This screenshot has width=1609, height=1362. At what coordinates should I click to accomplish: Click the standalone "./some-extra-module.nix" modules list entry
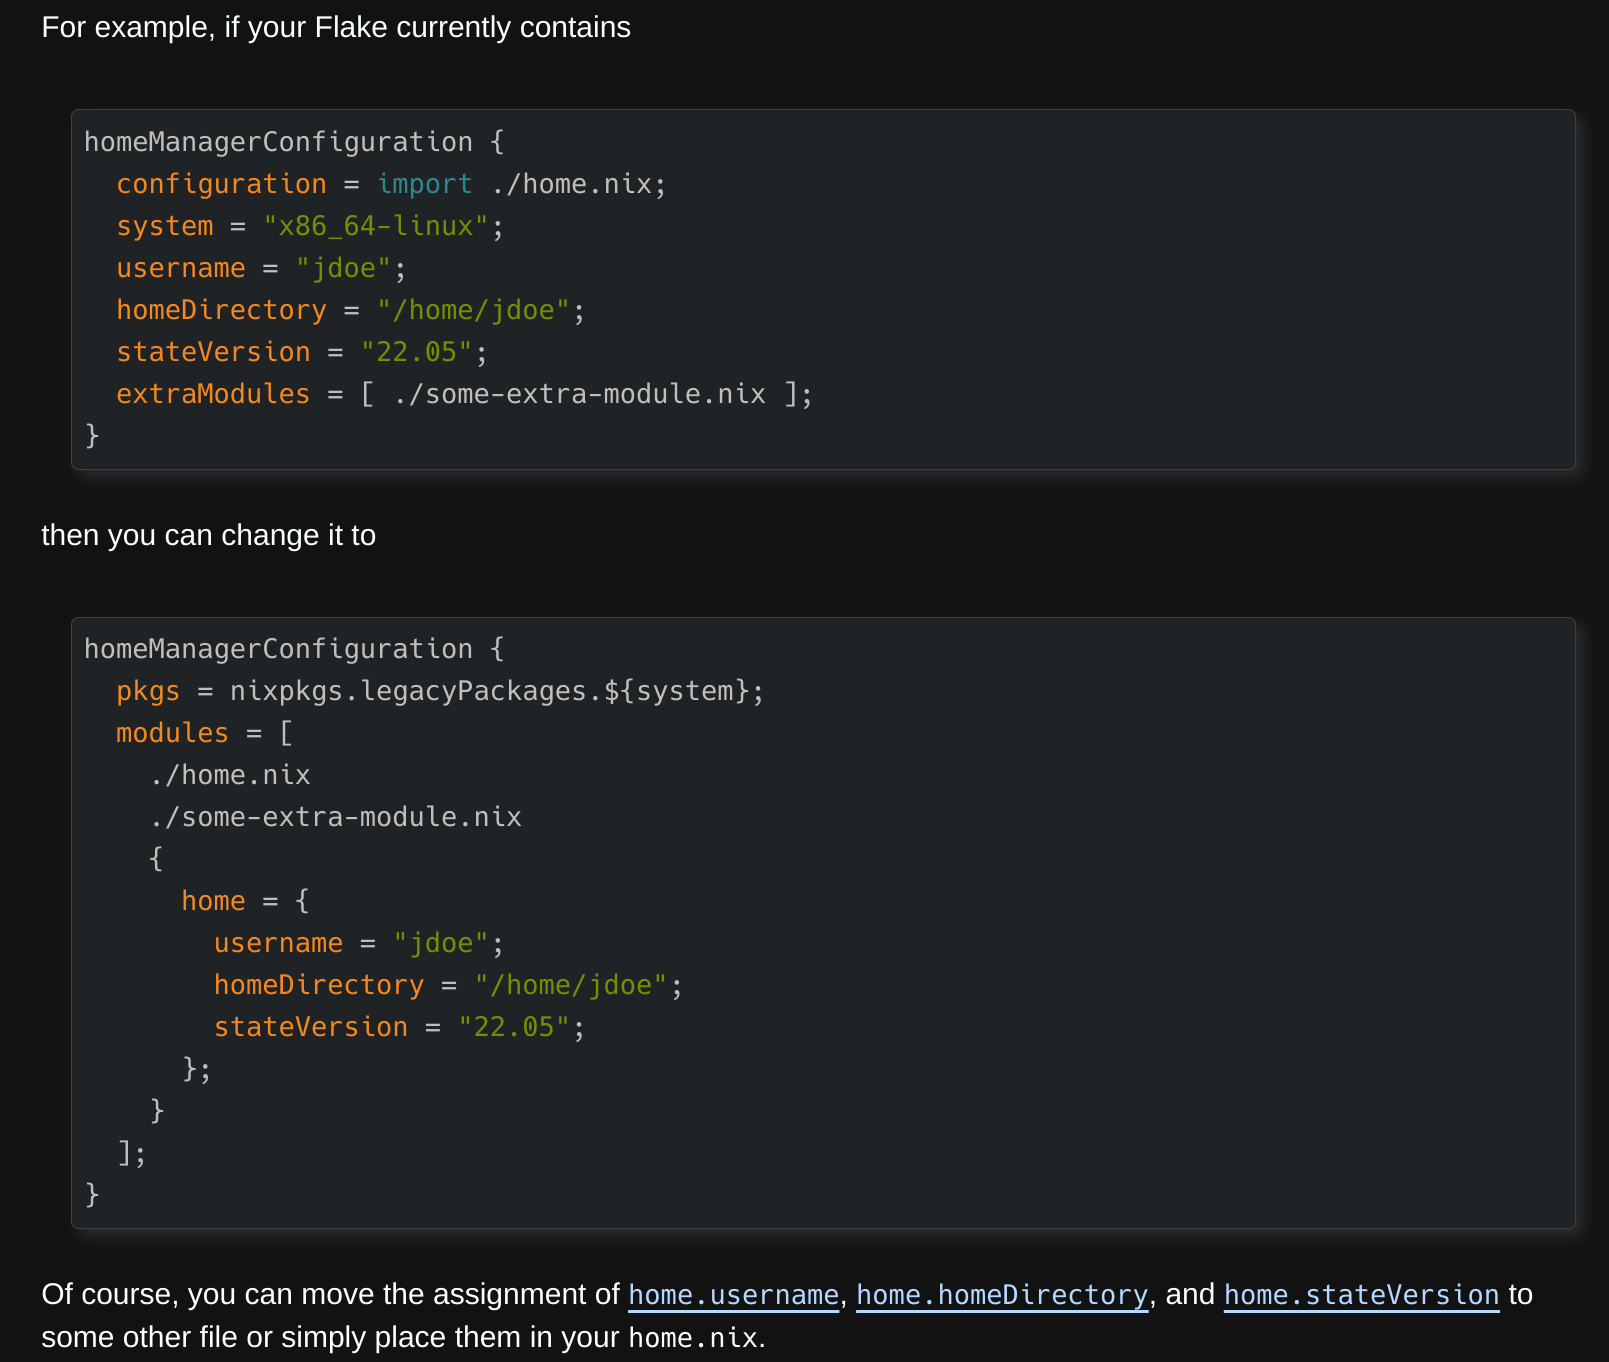click(x=335, y=817)
